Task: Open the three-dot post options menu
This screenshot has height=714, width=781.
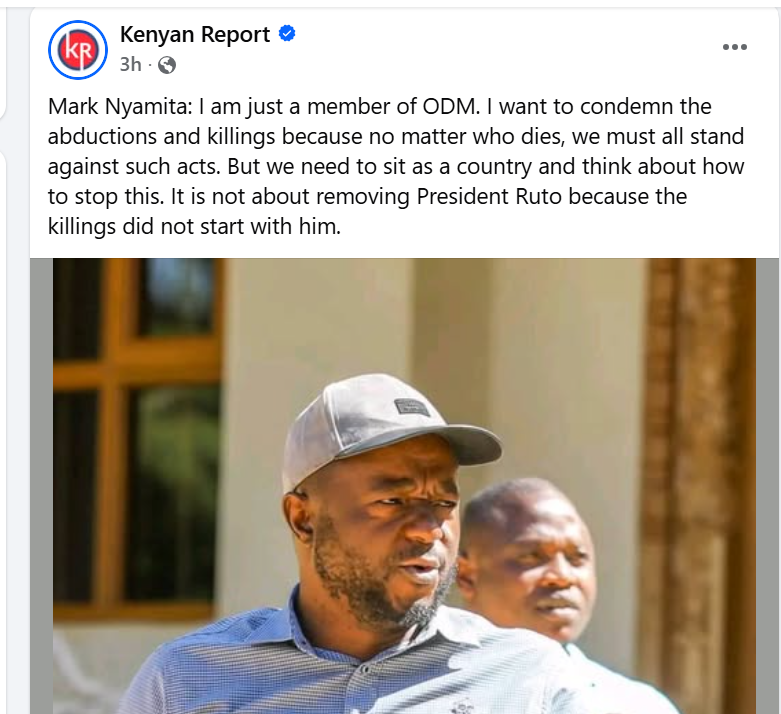Action: point(735,47)
